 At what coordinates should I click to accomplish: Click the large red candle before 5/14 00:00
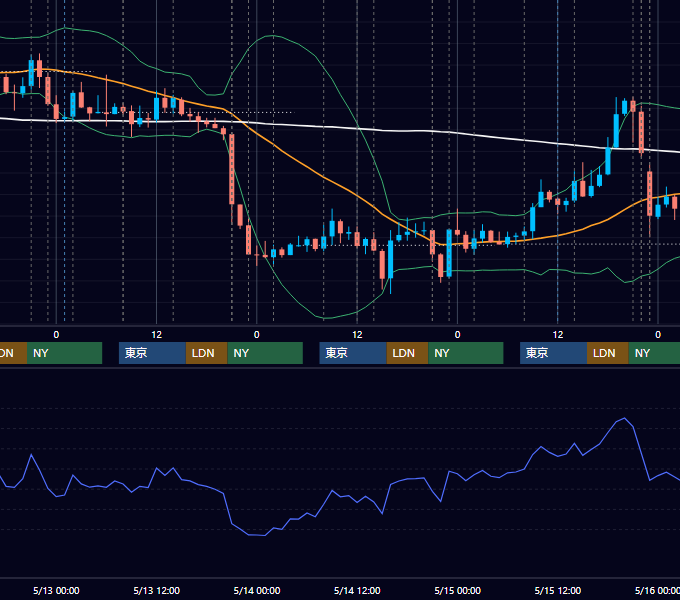pos(232,169)
